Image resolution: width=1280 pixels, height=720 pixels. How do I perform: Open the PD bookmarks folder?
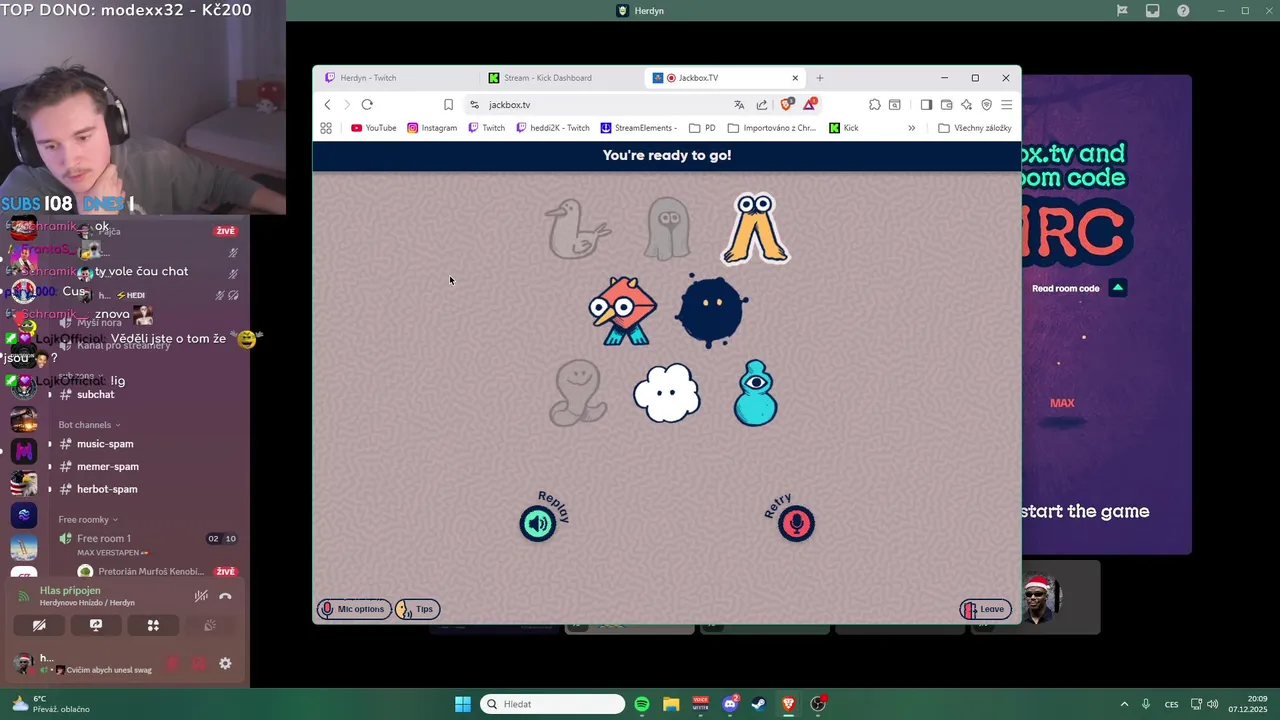703,128
